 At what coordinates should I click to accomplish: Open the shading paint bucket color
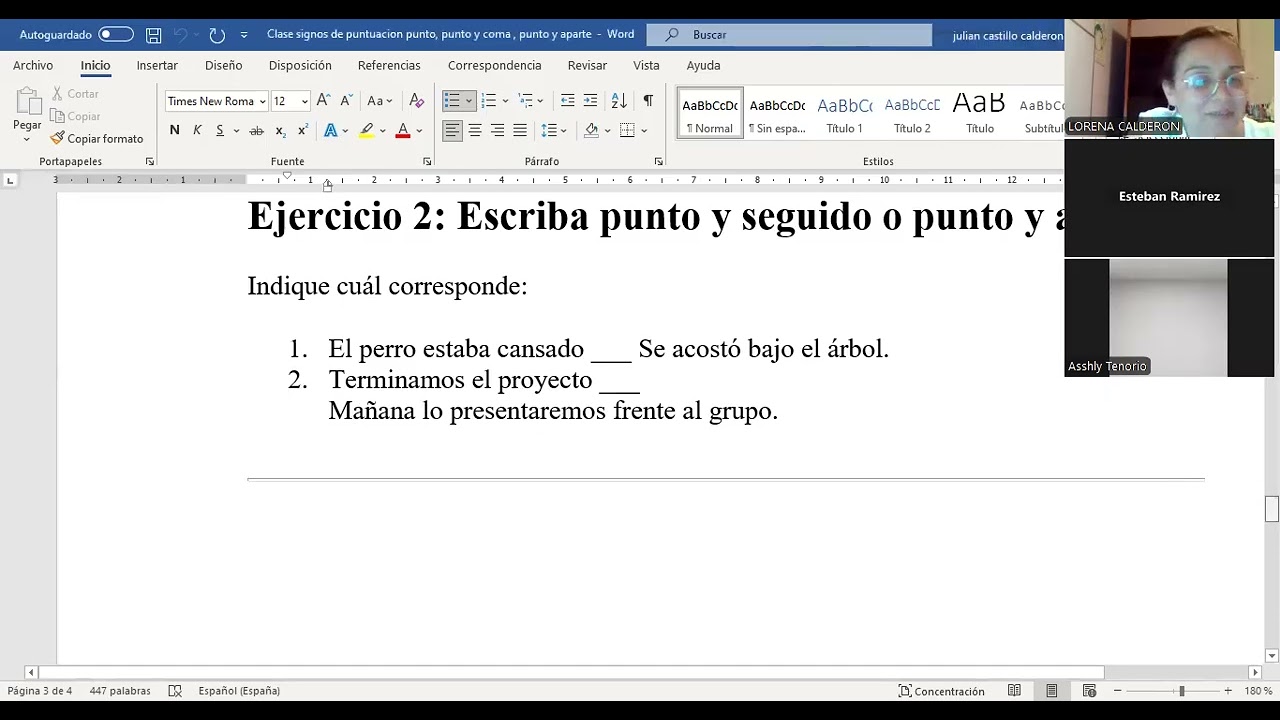(591, 131)
